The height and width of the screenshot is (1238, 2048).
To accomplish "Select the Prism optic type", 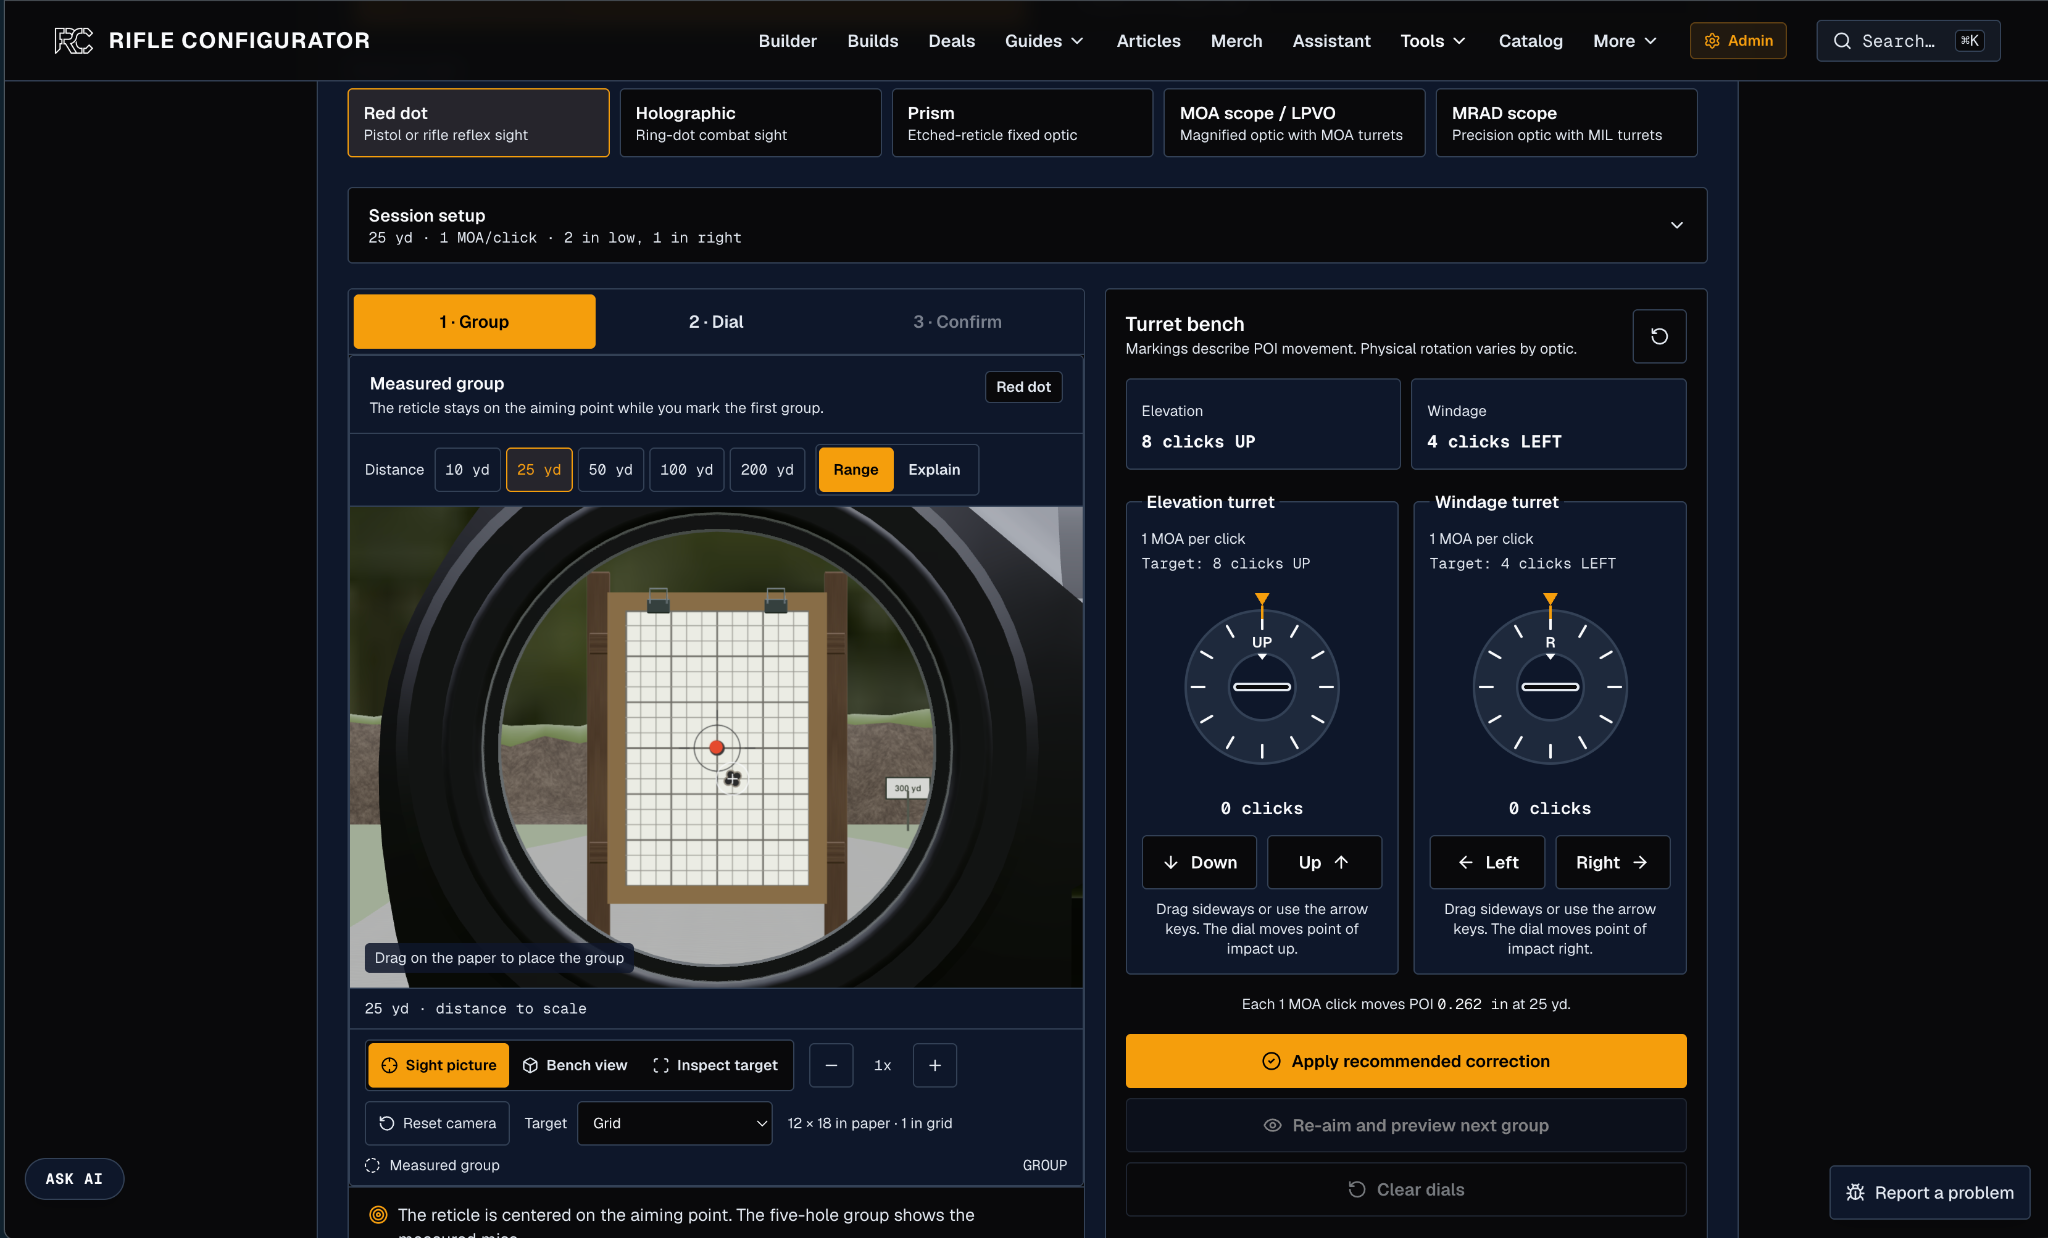I will point(1022,123).
